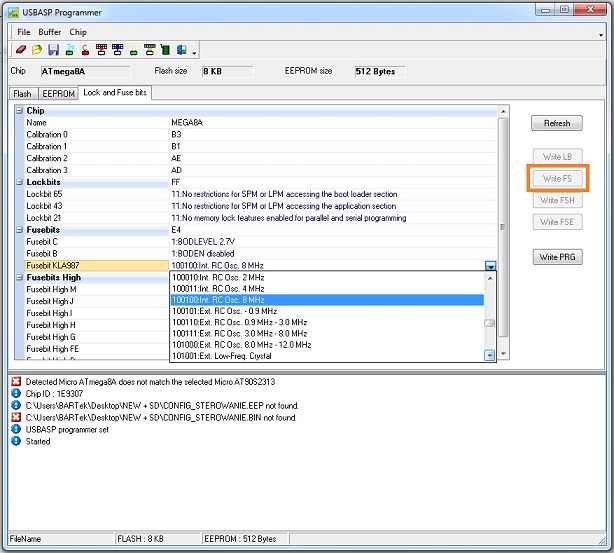614x553 pixels.
Task: Toggle the Fusebit KLA987 dropdown arrow
Action: 490,266
